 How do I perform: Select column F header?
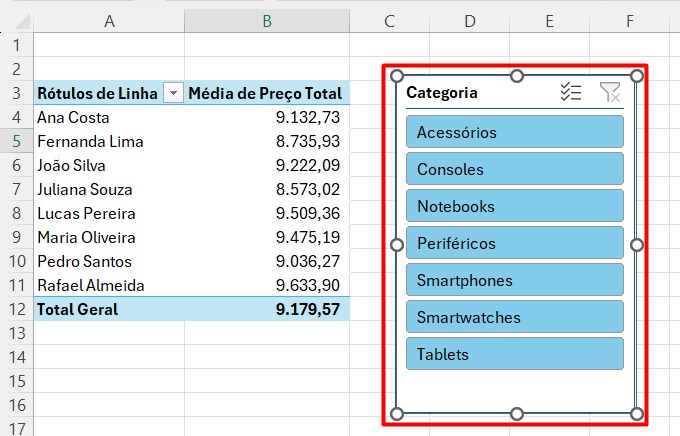coord(630,21)
